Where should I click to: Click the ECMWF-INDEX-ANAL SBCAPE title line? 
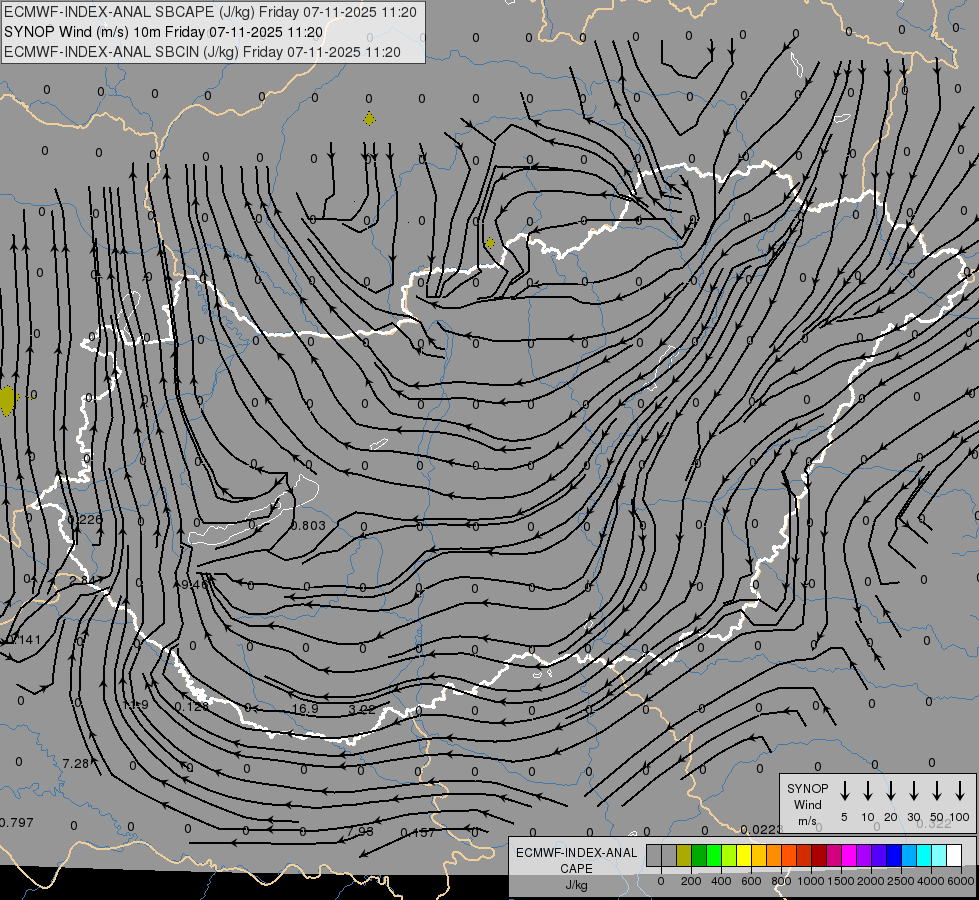[x=210, y=12]
